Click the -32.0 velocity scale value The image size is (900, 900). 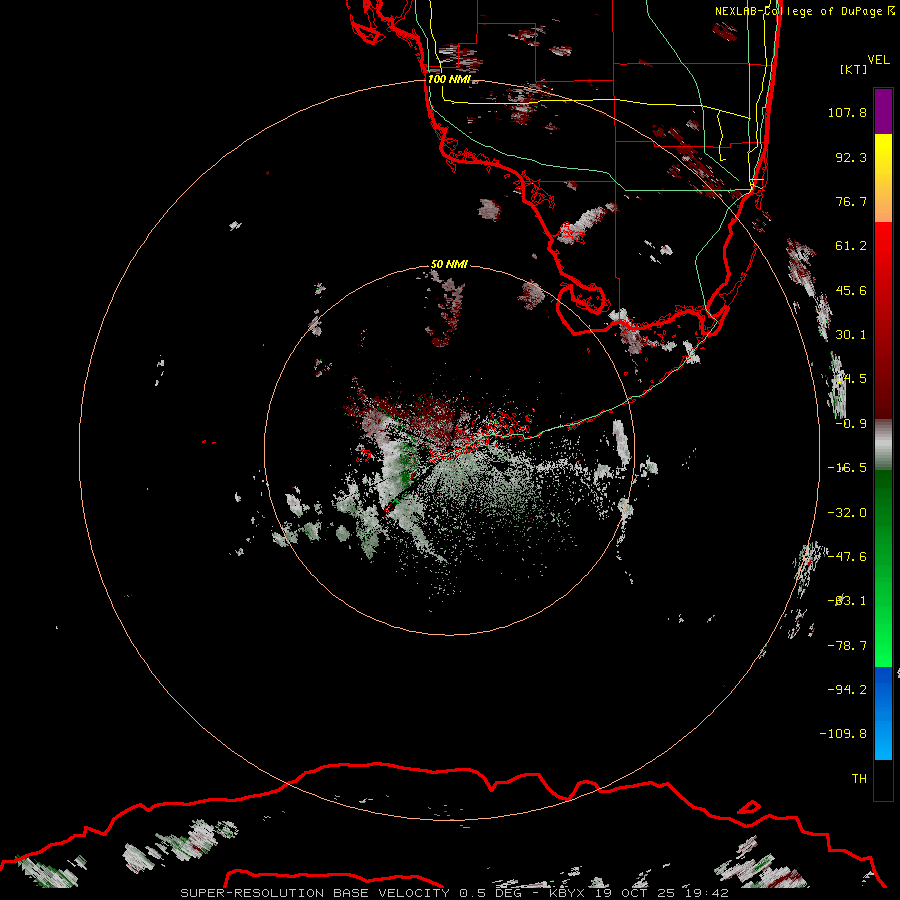[x=847, y=513]
